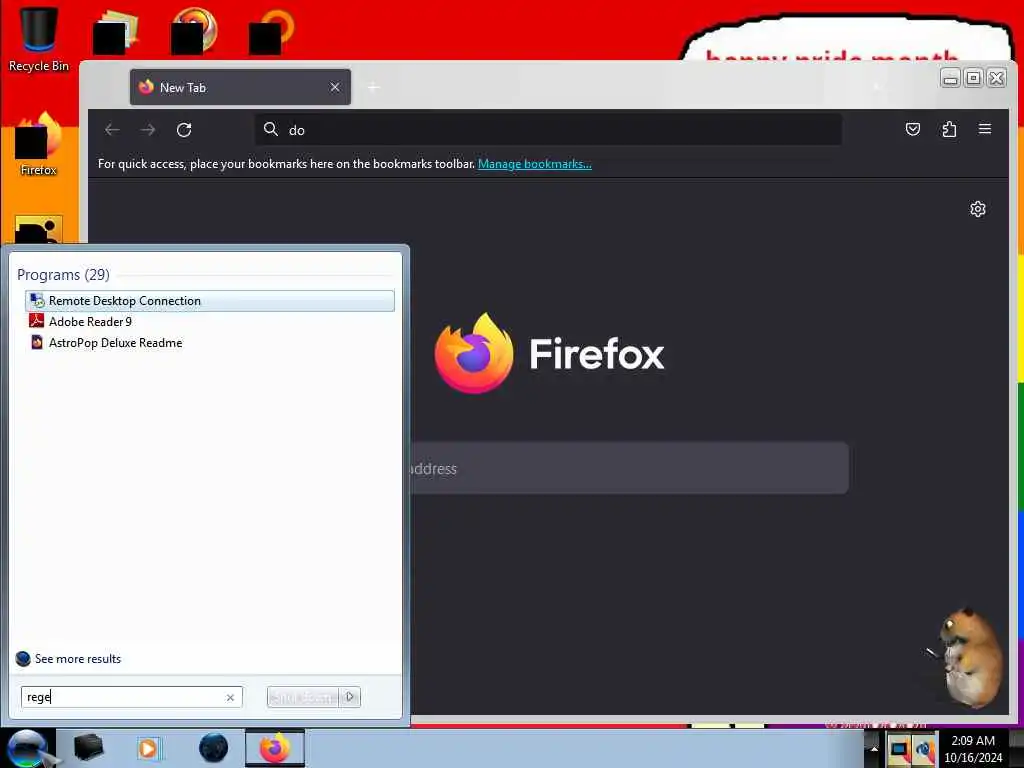Click the monitor icon in system tray

tap(899, 749)
